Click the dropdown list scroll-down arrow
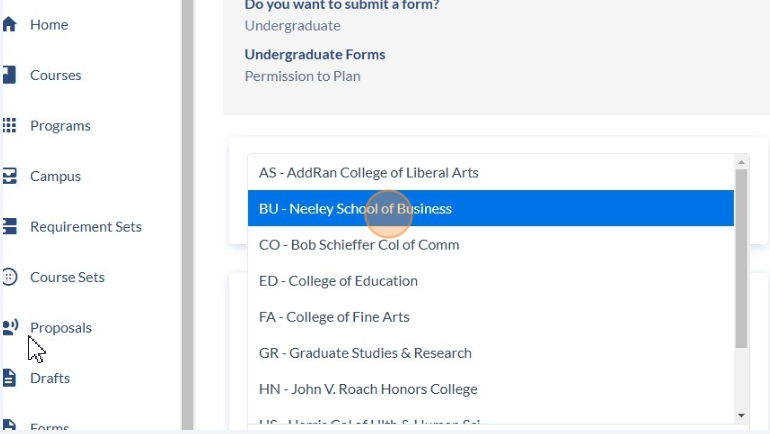This screenshot has width=770, height=434. click(741, 416)
